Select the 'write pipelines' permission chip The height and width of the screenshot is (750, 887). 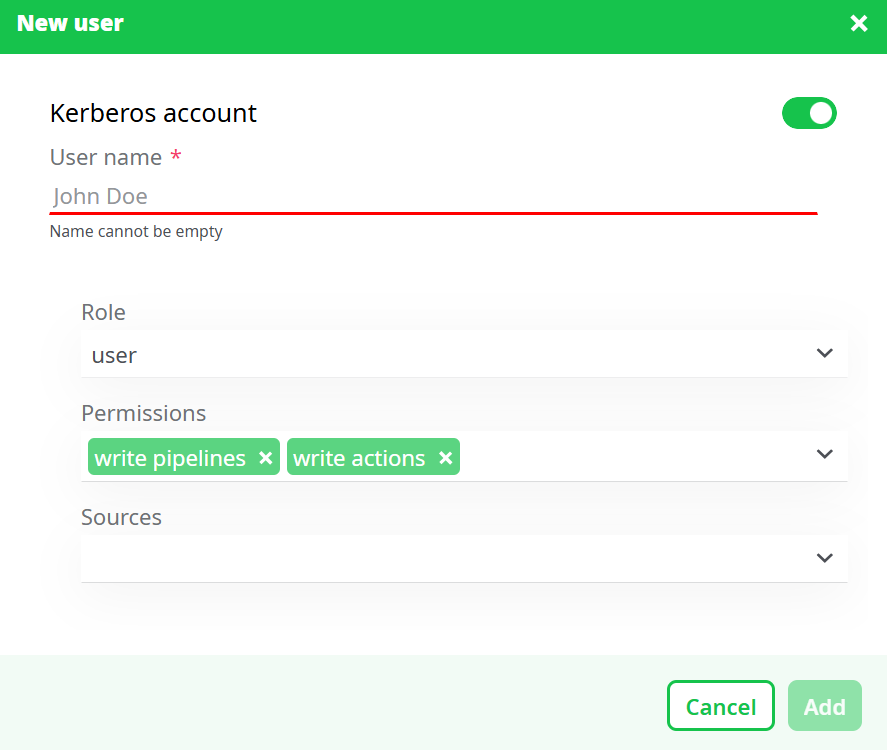(x=170, y=457)
